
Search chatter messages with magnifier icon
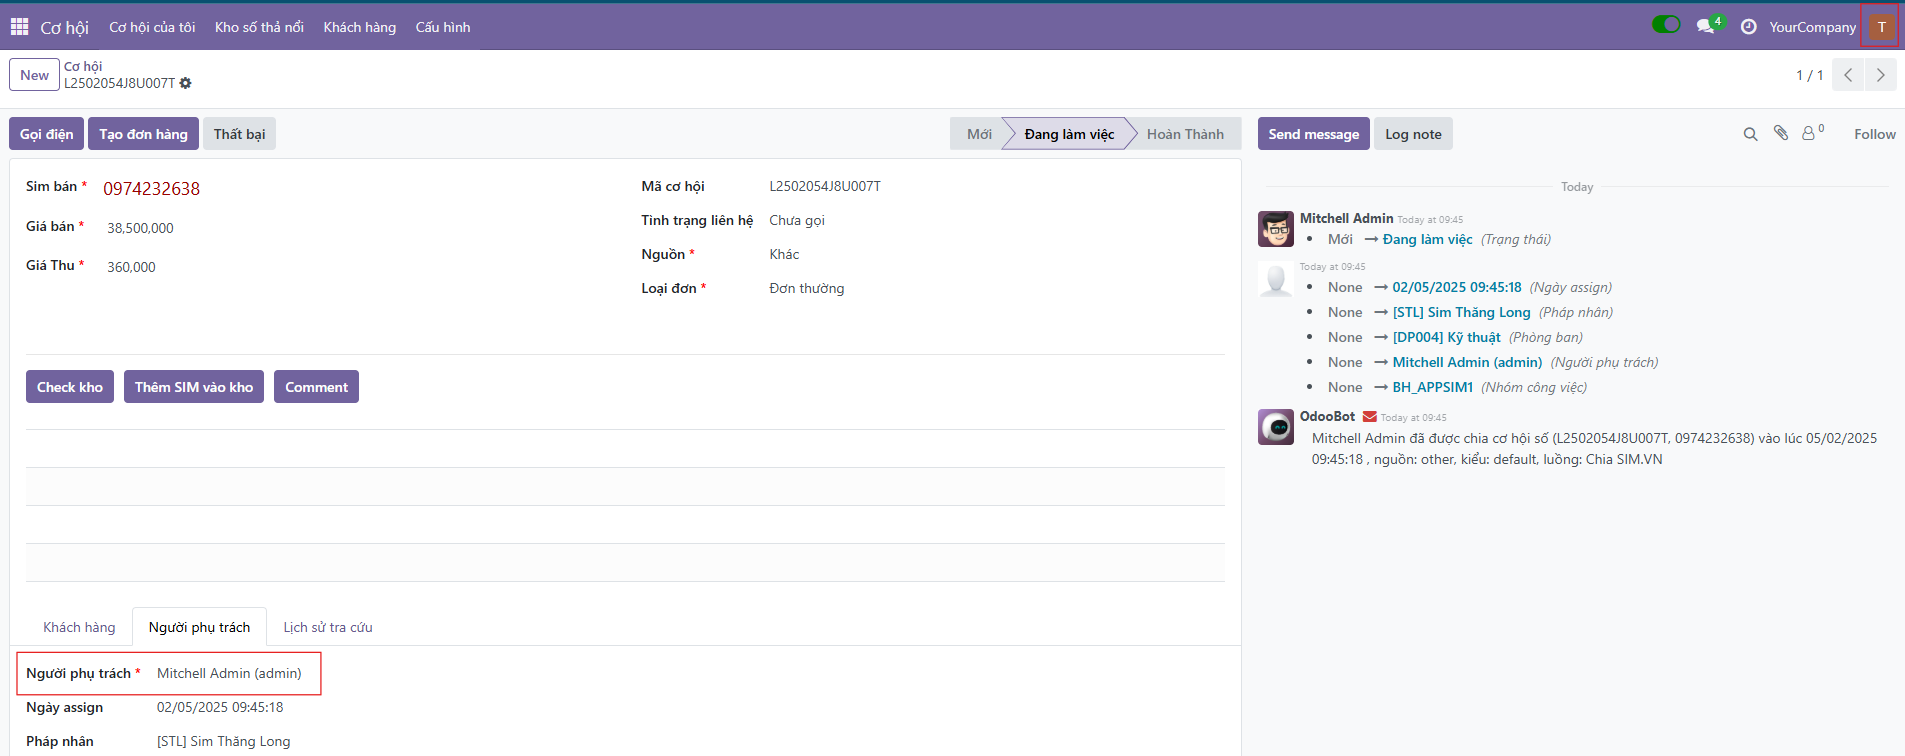point(1750,134)
